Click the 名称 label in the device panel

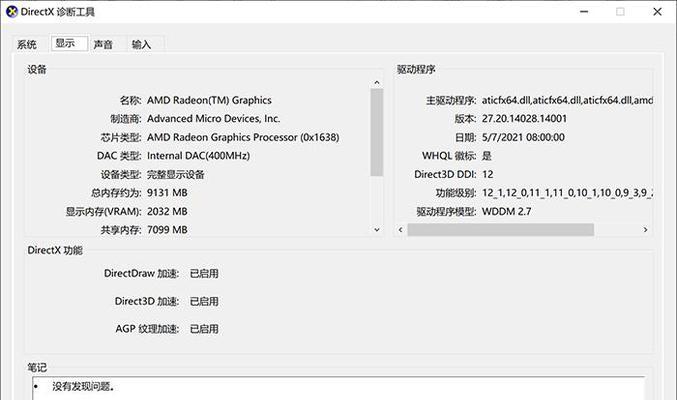130,100
